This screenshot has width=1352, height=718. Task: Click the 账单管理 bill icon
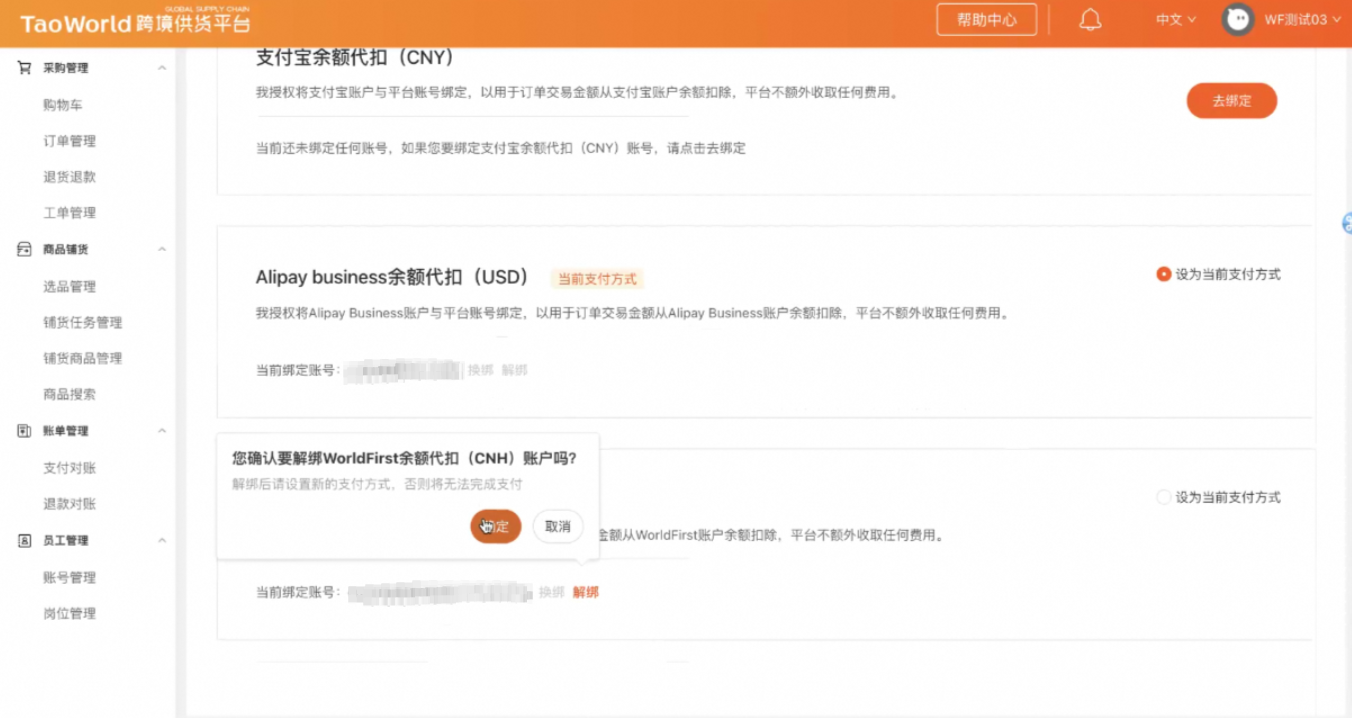point(25,431)
